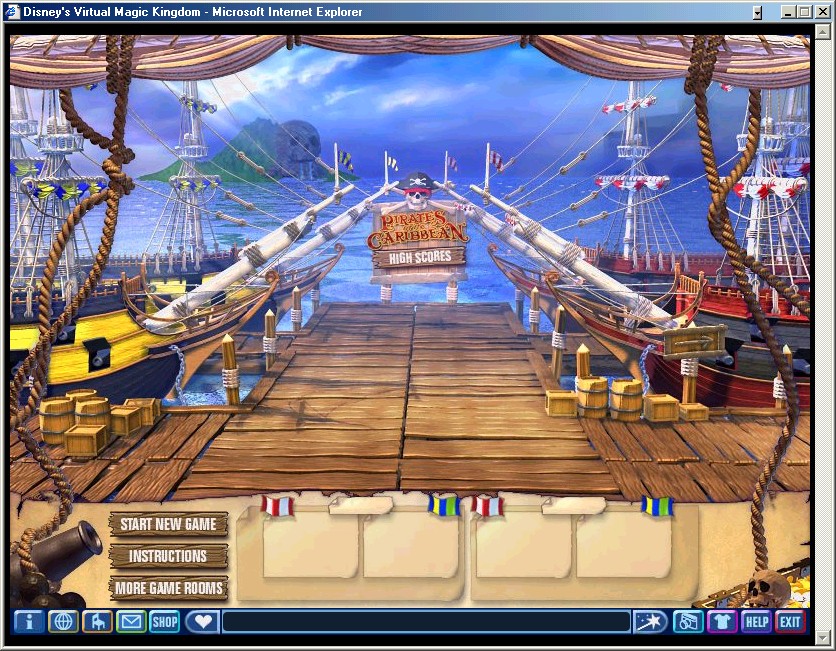The width and height of the screenshot is (836, 651).
Task: Click the wooden arrow sign on dock
Action: (694, 341)
